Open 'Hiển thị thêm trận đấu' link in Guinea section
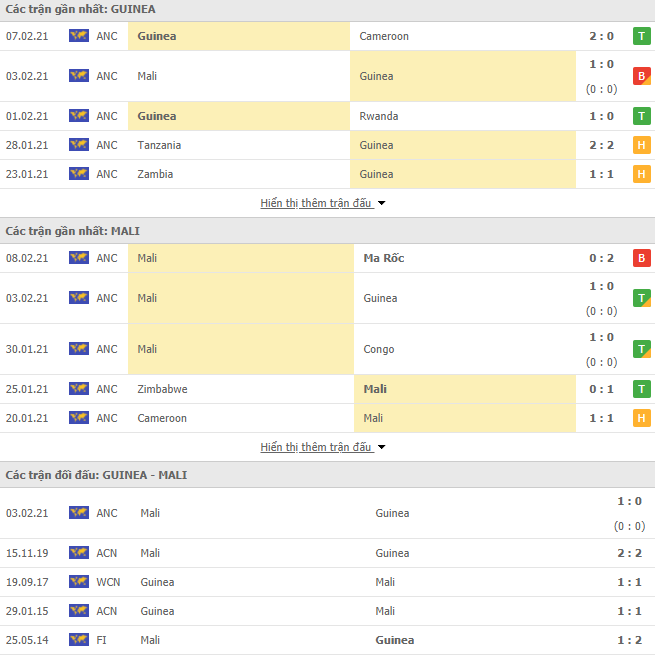 tap(316, 203)
